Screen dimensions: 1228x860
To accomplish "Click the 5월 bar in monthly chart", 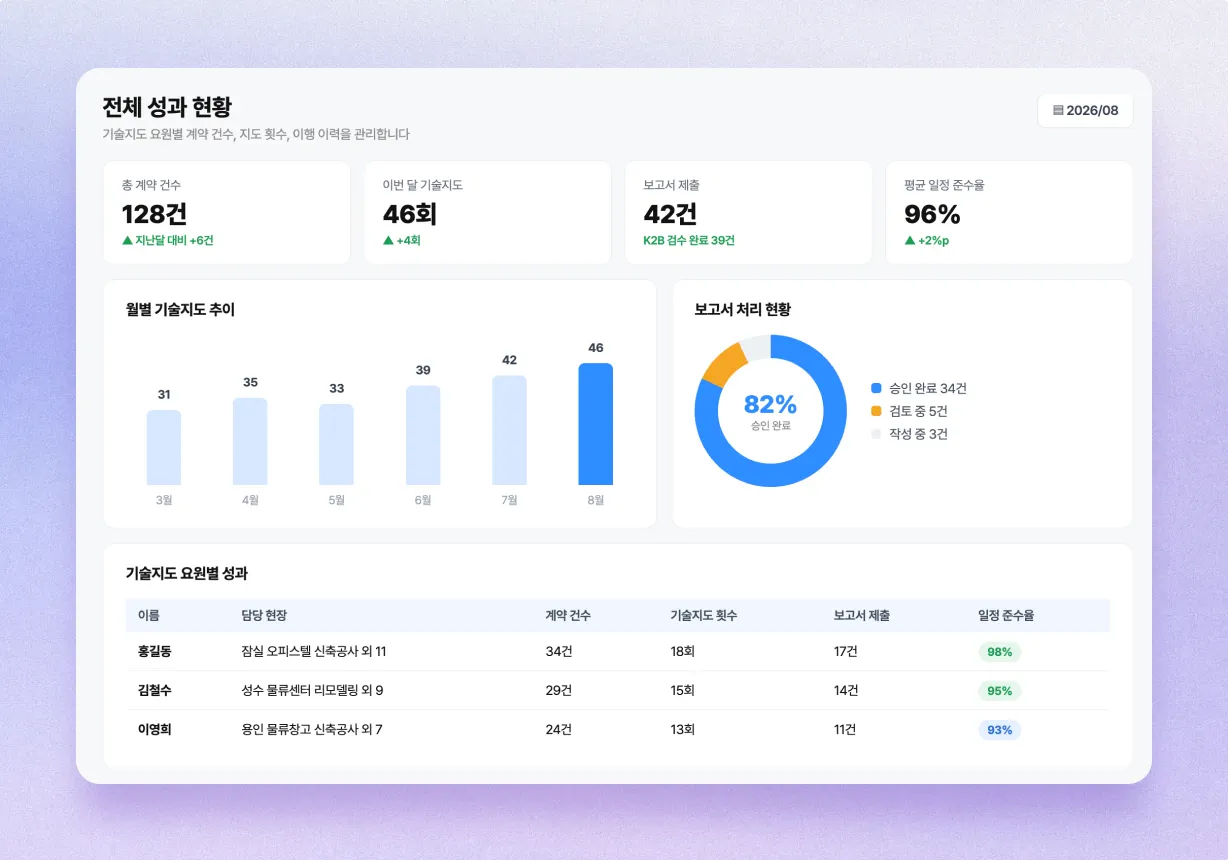I will point(336,444).
